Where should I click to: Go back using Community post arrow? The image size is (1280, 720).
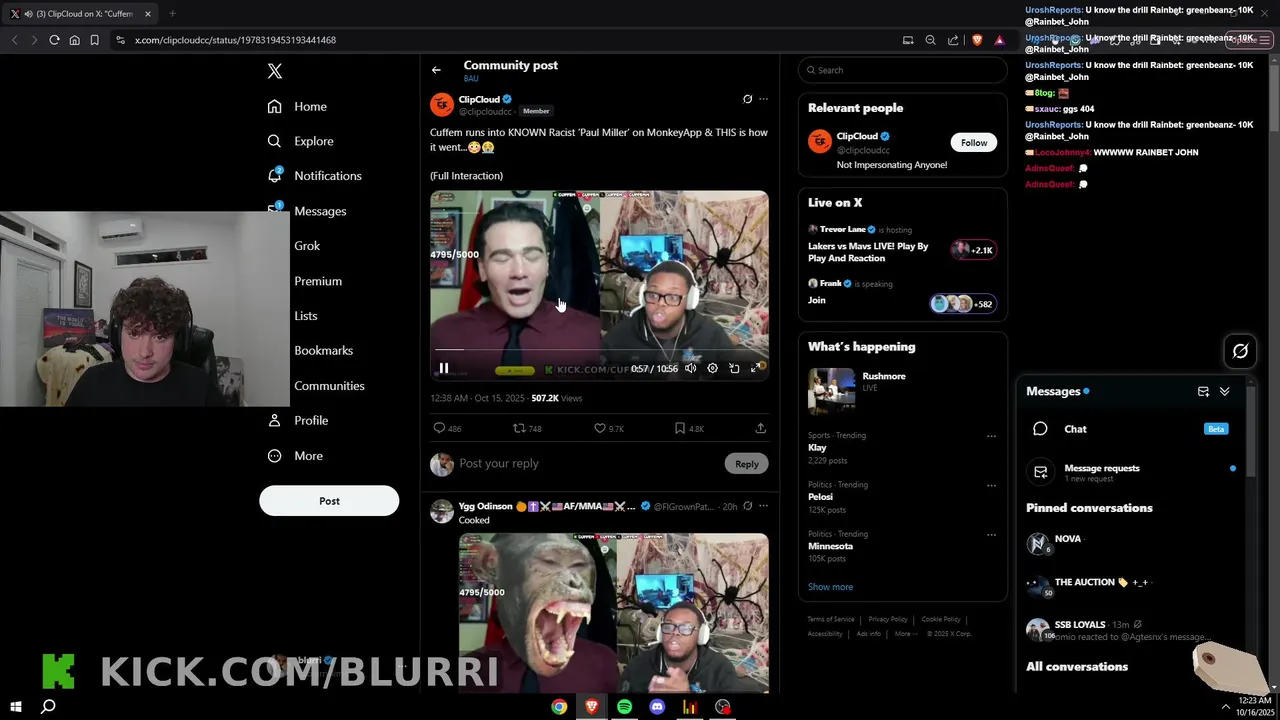click(436, 70)
